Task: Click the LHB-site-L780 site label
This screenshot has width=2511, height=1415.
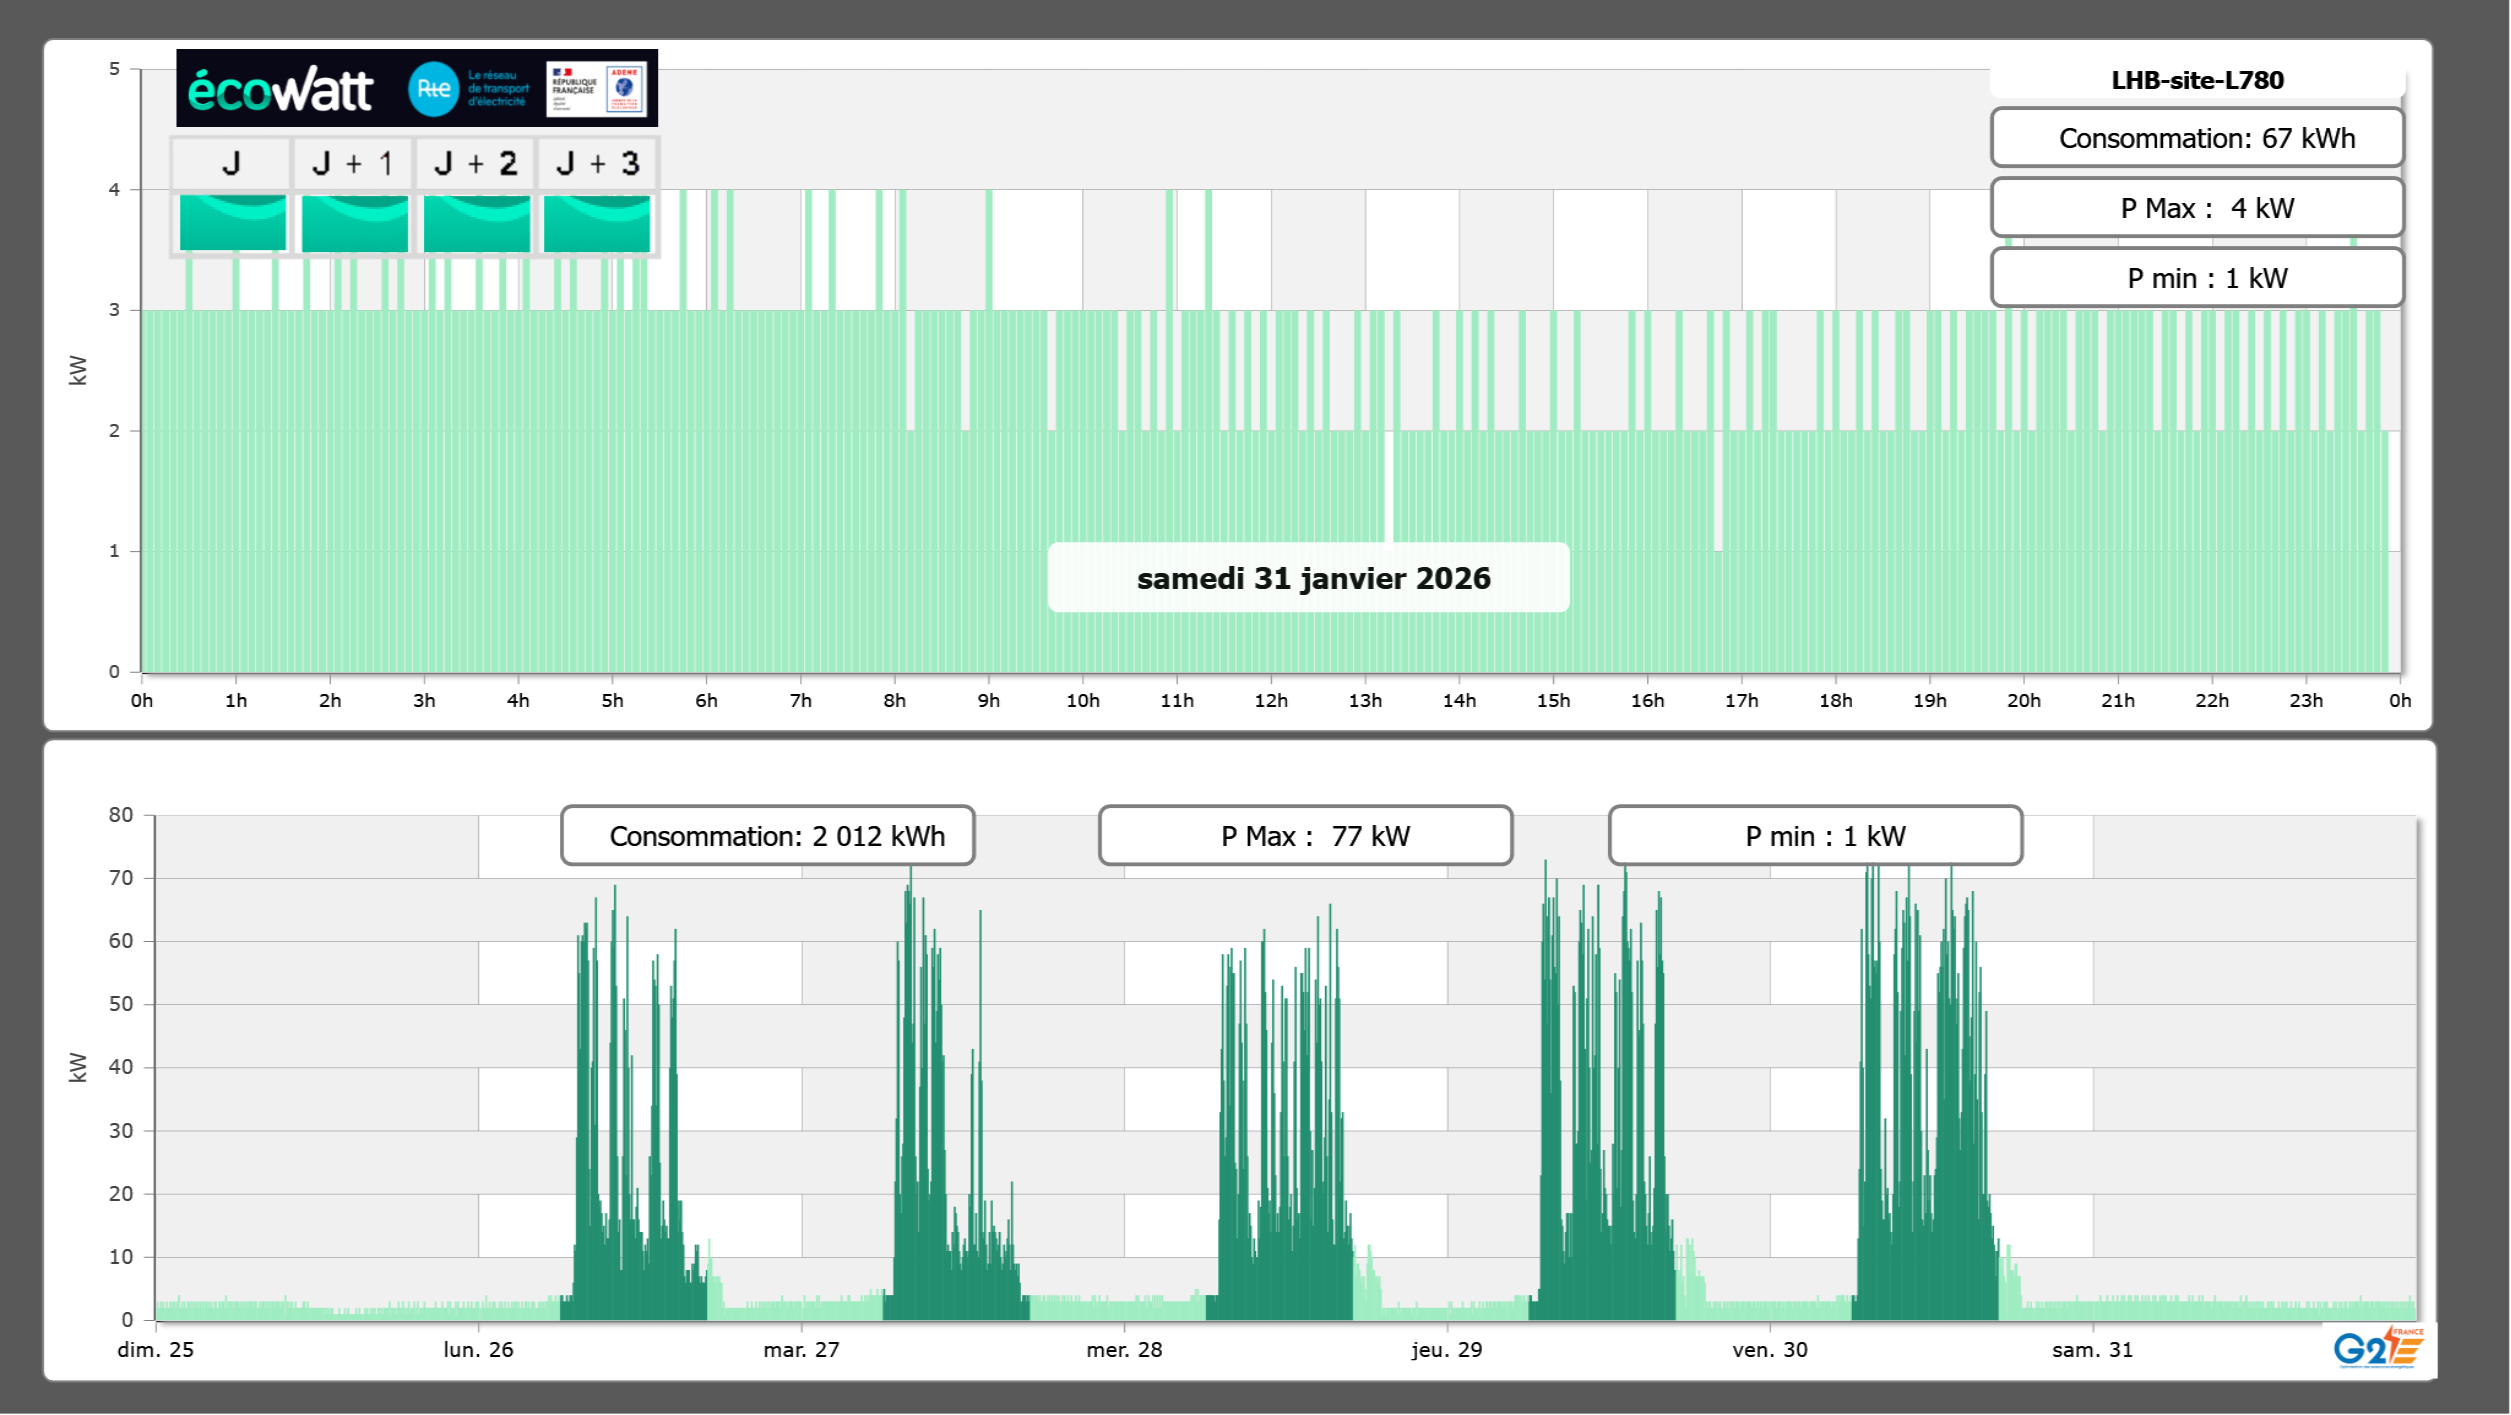Action: click(x=2196, y=80)
